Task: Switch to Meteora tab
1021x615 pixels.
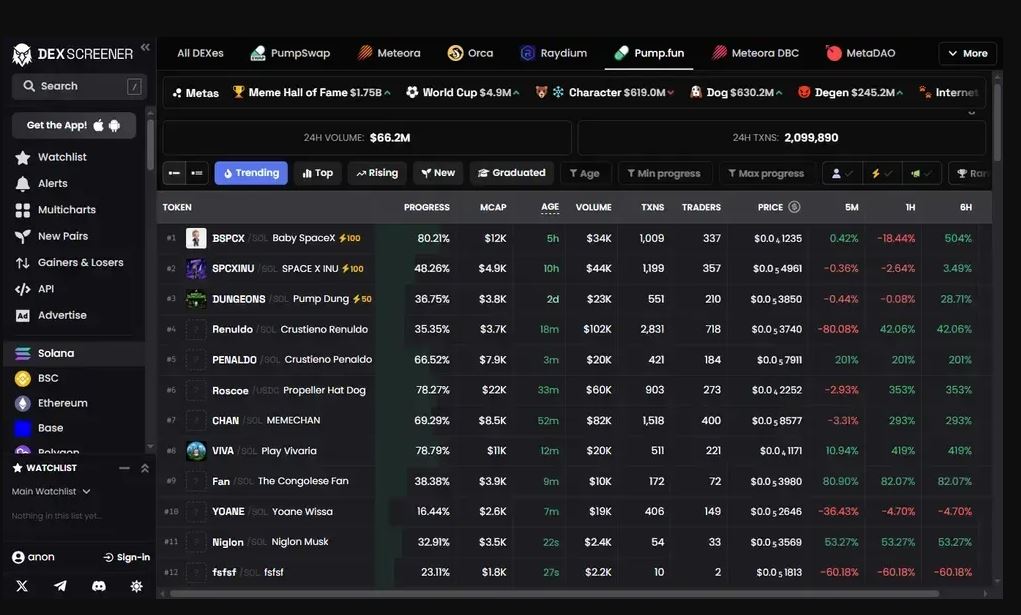Action: (x=389, y=53)
